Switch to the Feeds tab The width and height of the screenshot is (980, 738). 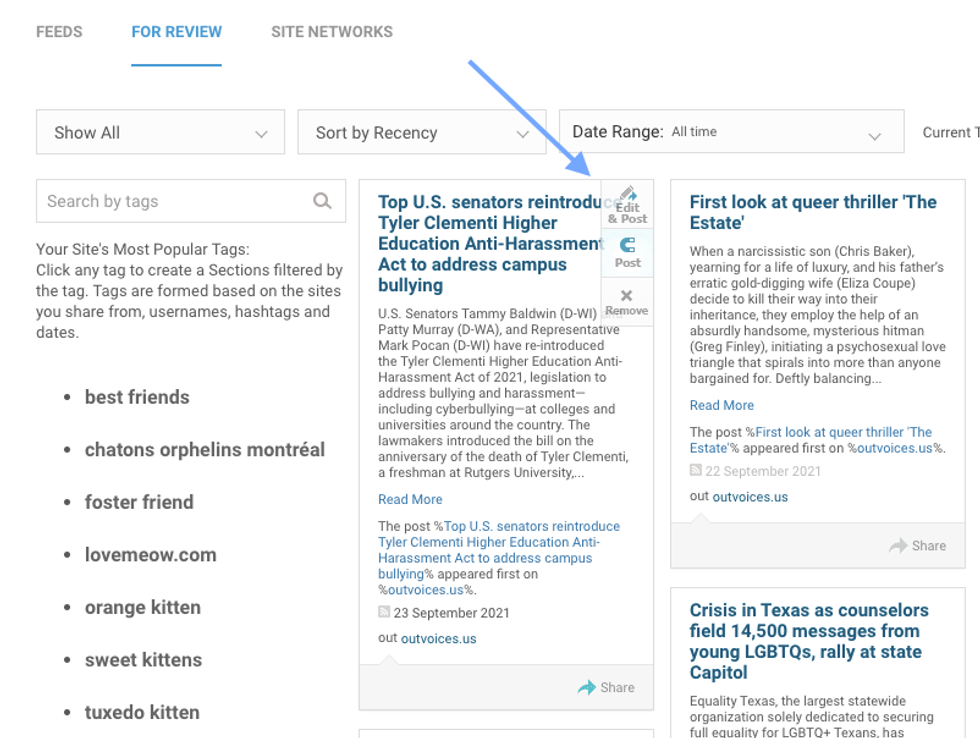pyautogui.click(x=59, y=32)
